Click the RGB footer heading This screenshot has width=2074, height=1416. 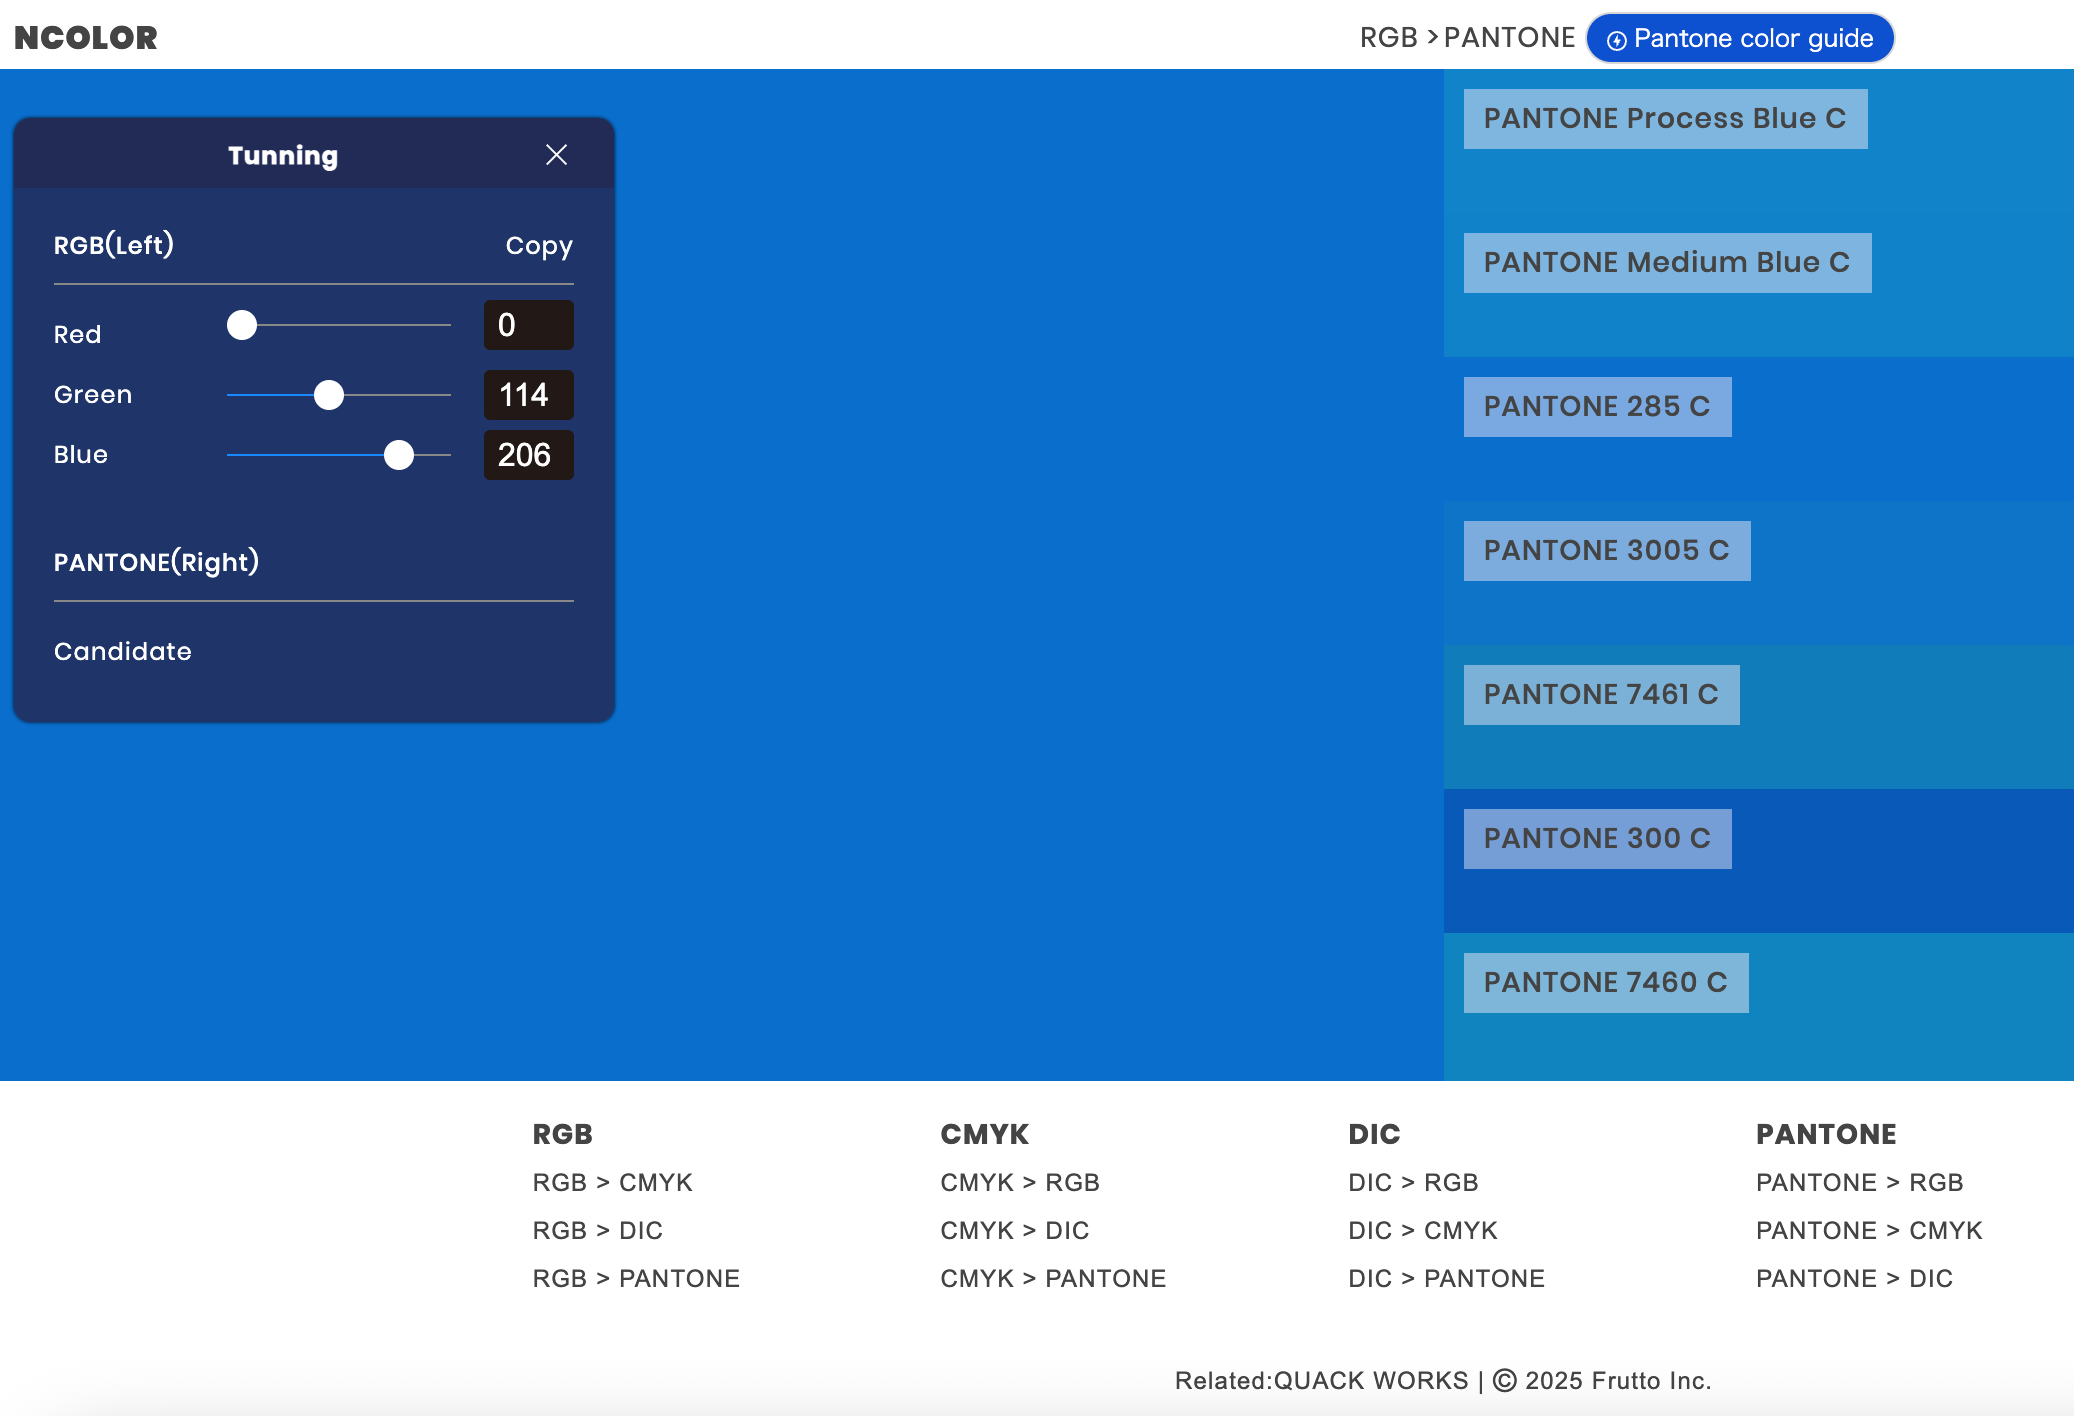coord(562,1134)
